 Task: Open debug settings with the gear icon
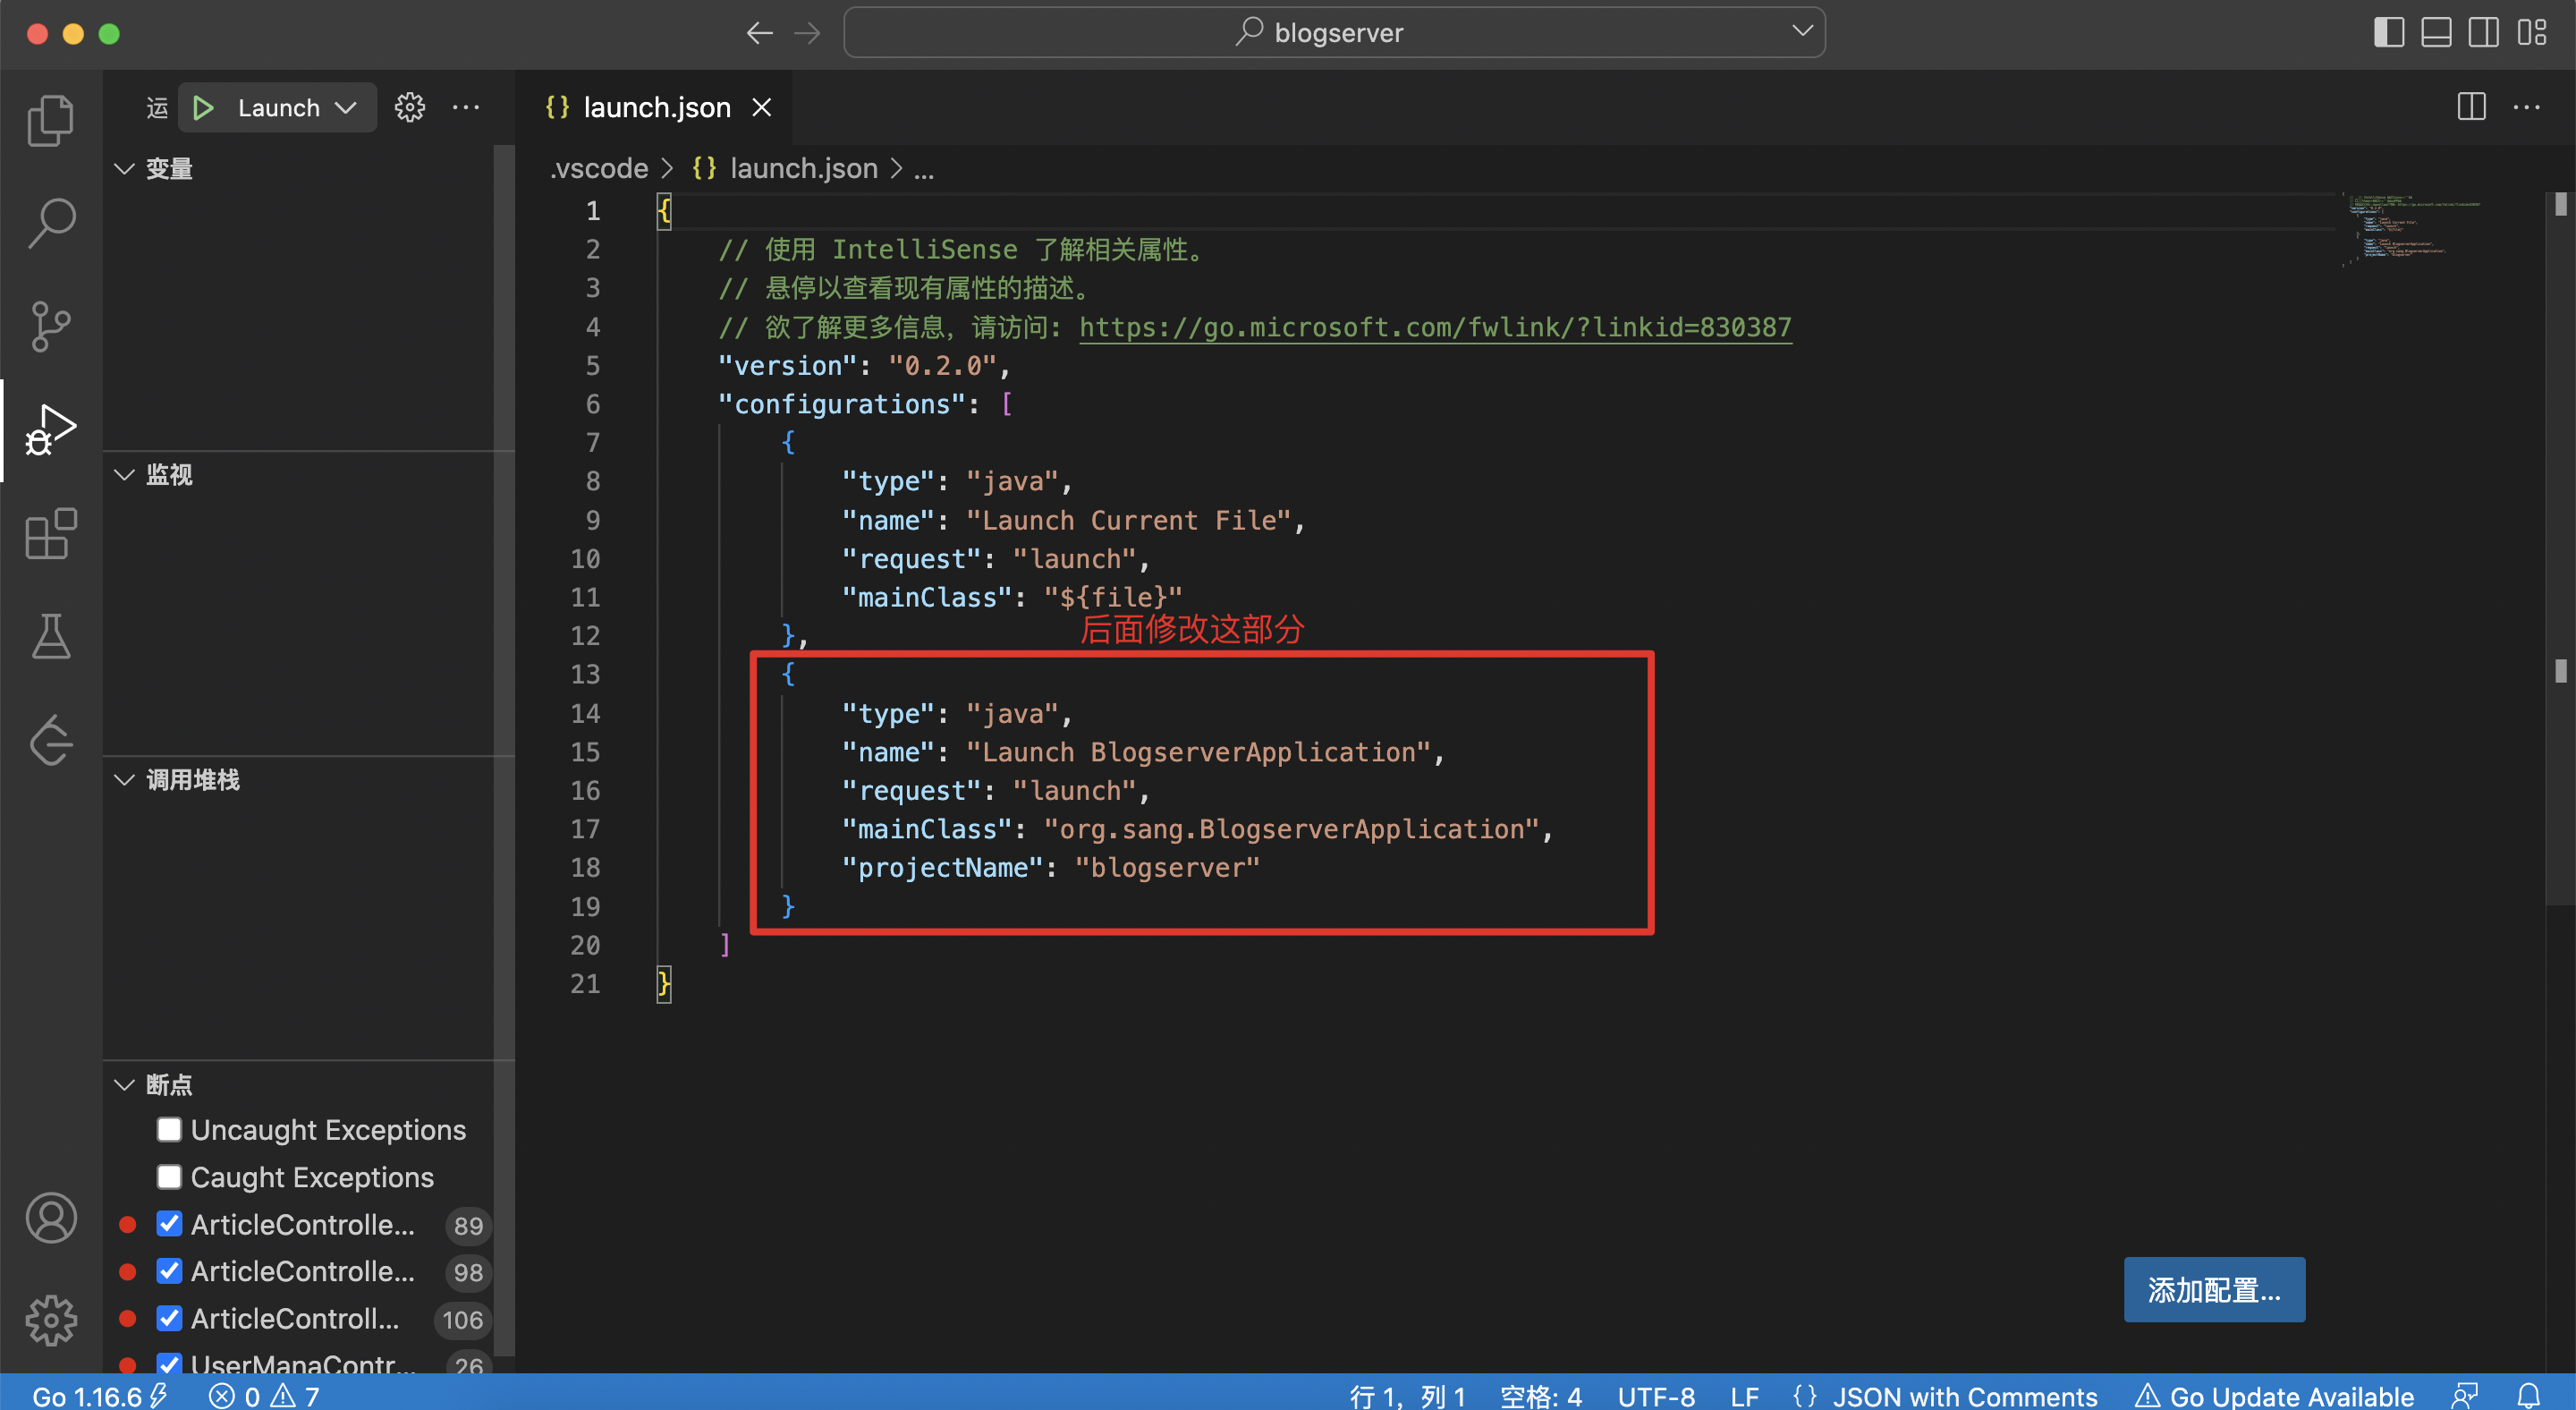pyautogui.click(x=410, y=107)
